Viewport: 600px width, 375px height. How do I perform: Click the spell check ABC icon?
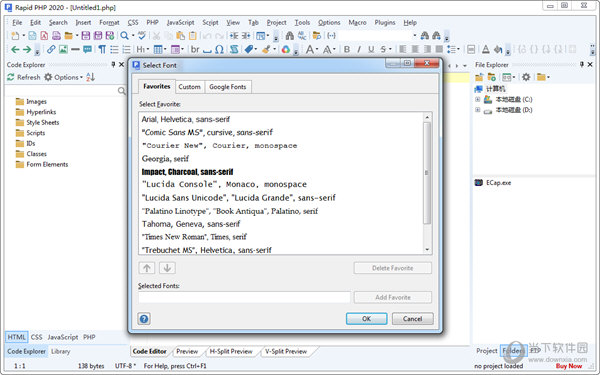click(142, 36)
